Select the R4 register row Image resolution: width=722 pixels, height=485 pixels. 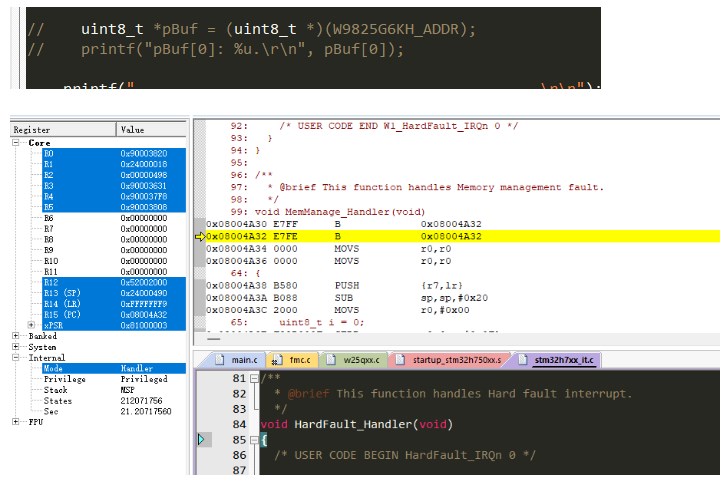coord(114,196)
